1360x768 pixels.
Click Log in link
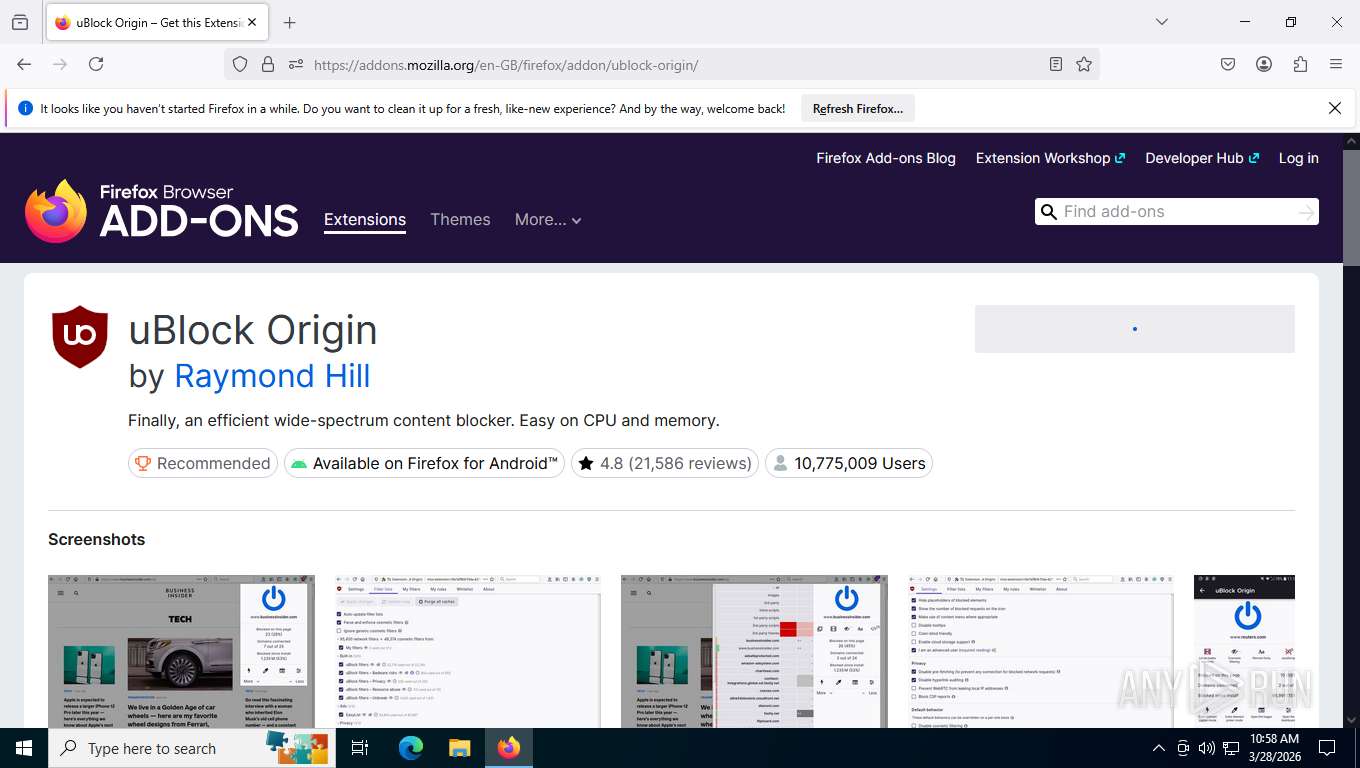coord(1299,158)
